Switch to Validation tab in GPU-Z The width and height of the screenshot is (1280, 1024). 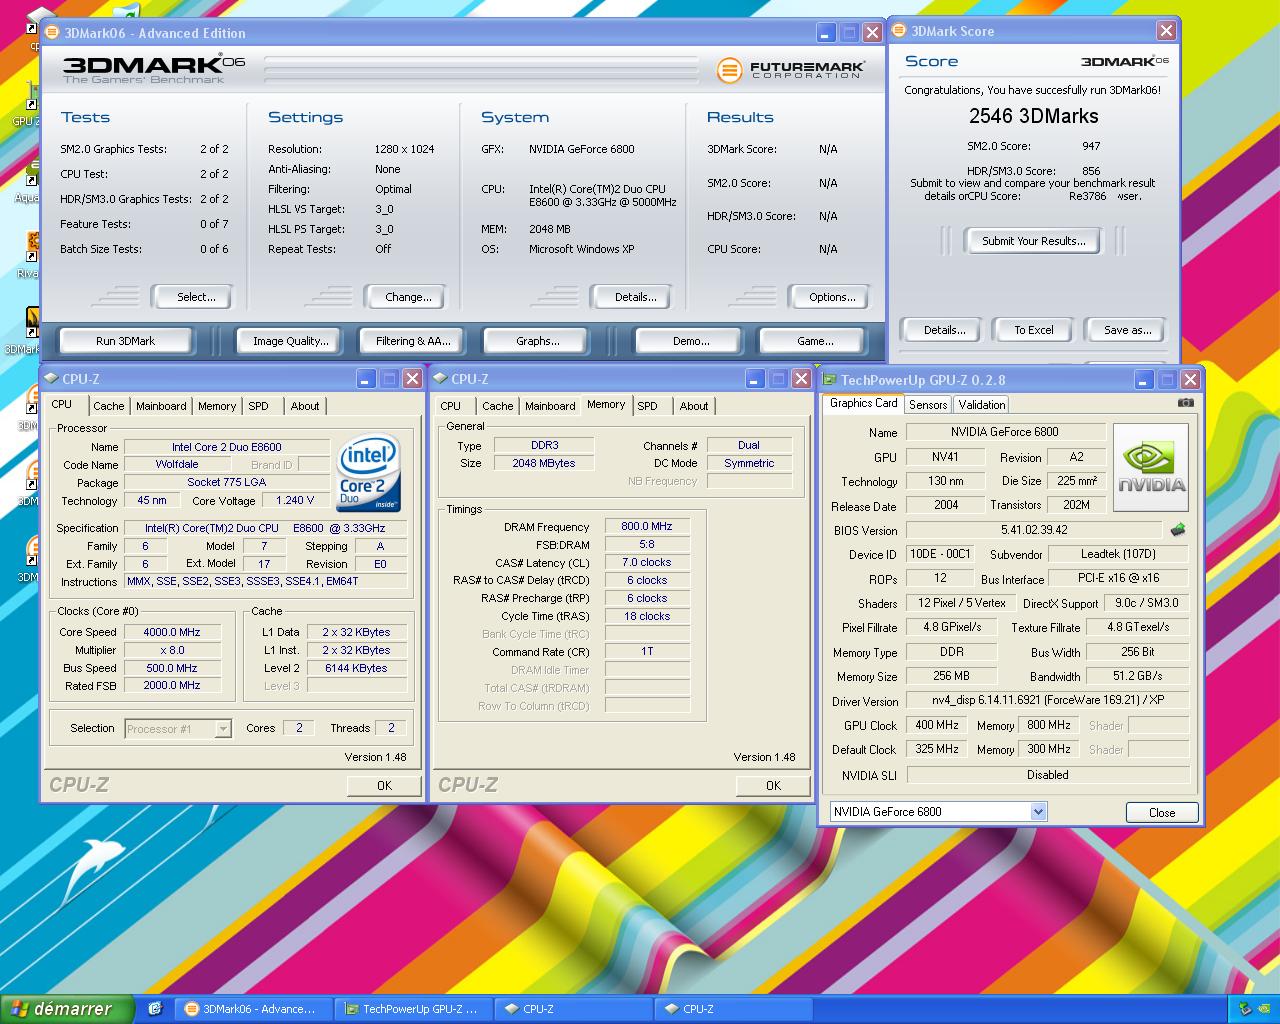point(982,405)
